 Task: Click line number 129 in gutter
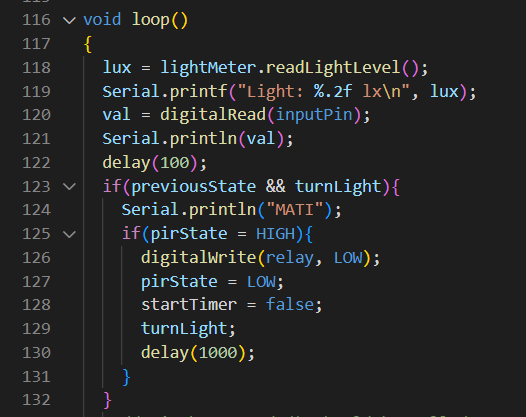point(36,329)
